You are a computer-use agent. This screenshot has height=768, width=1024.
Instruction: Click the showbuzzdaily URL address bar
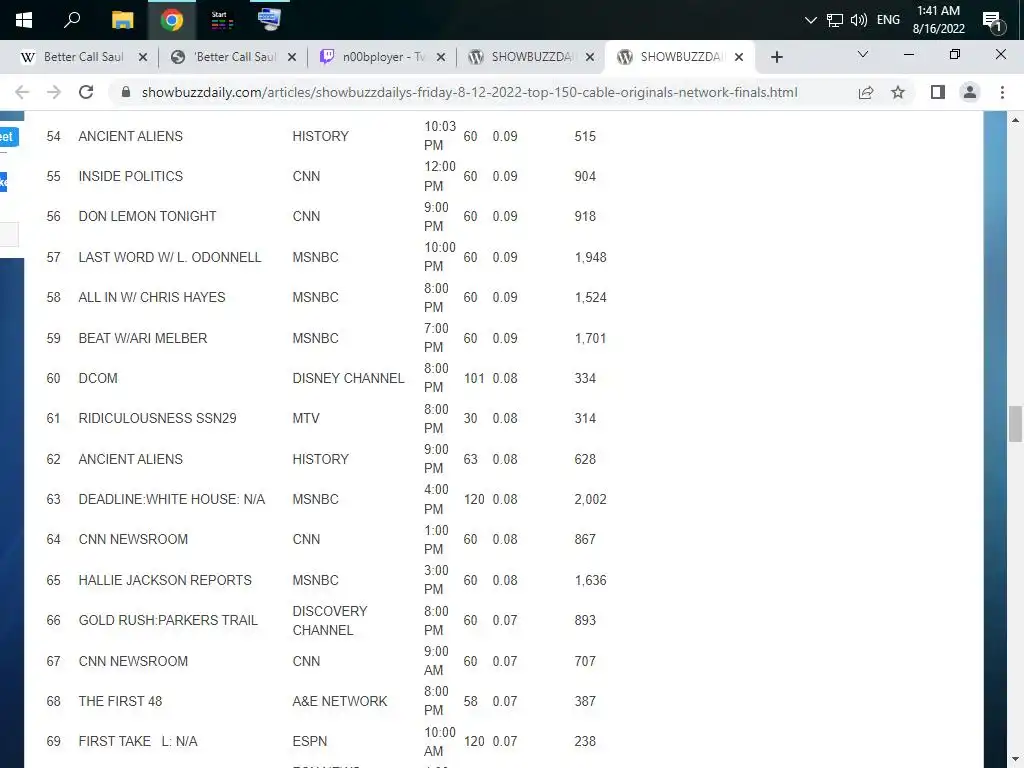click(469, 92)
